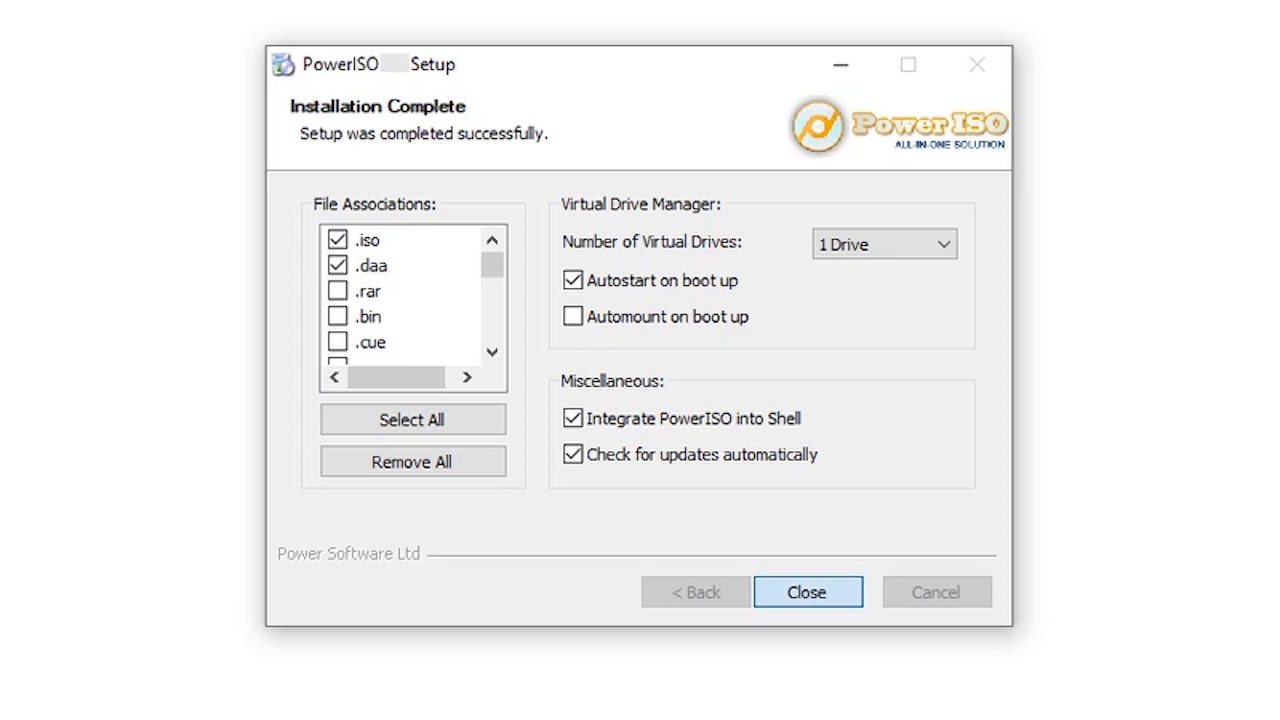Click the 'Power Software Ltd' footer text
The image size is (1280, 720).
[349, 554]
